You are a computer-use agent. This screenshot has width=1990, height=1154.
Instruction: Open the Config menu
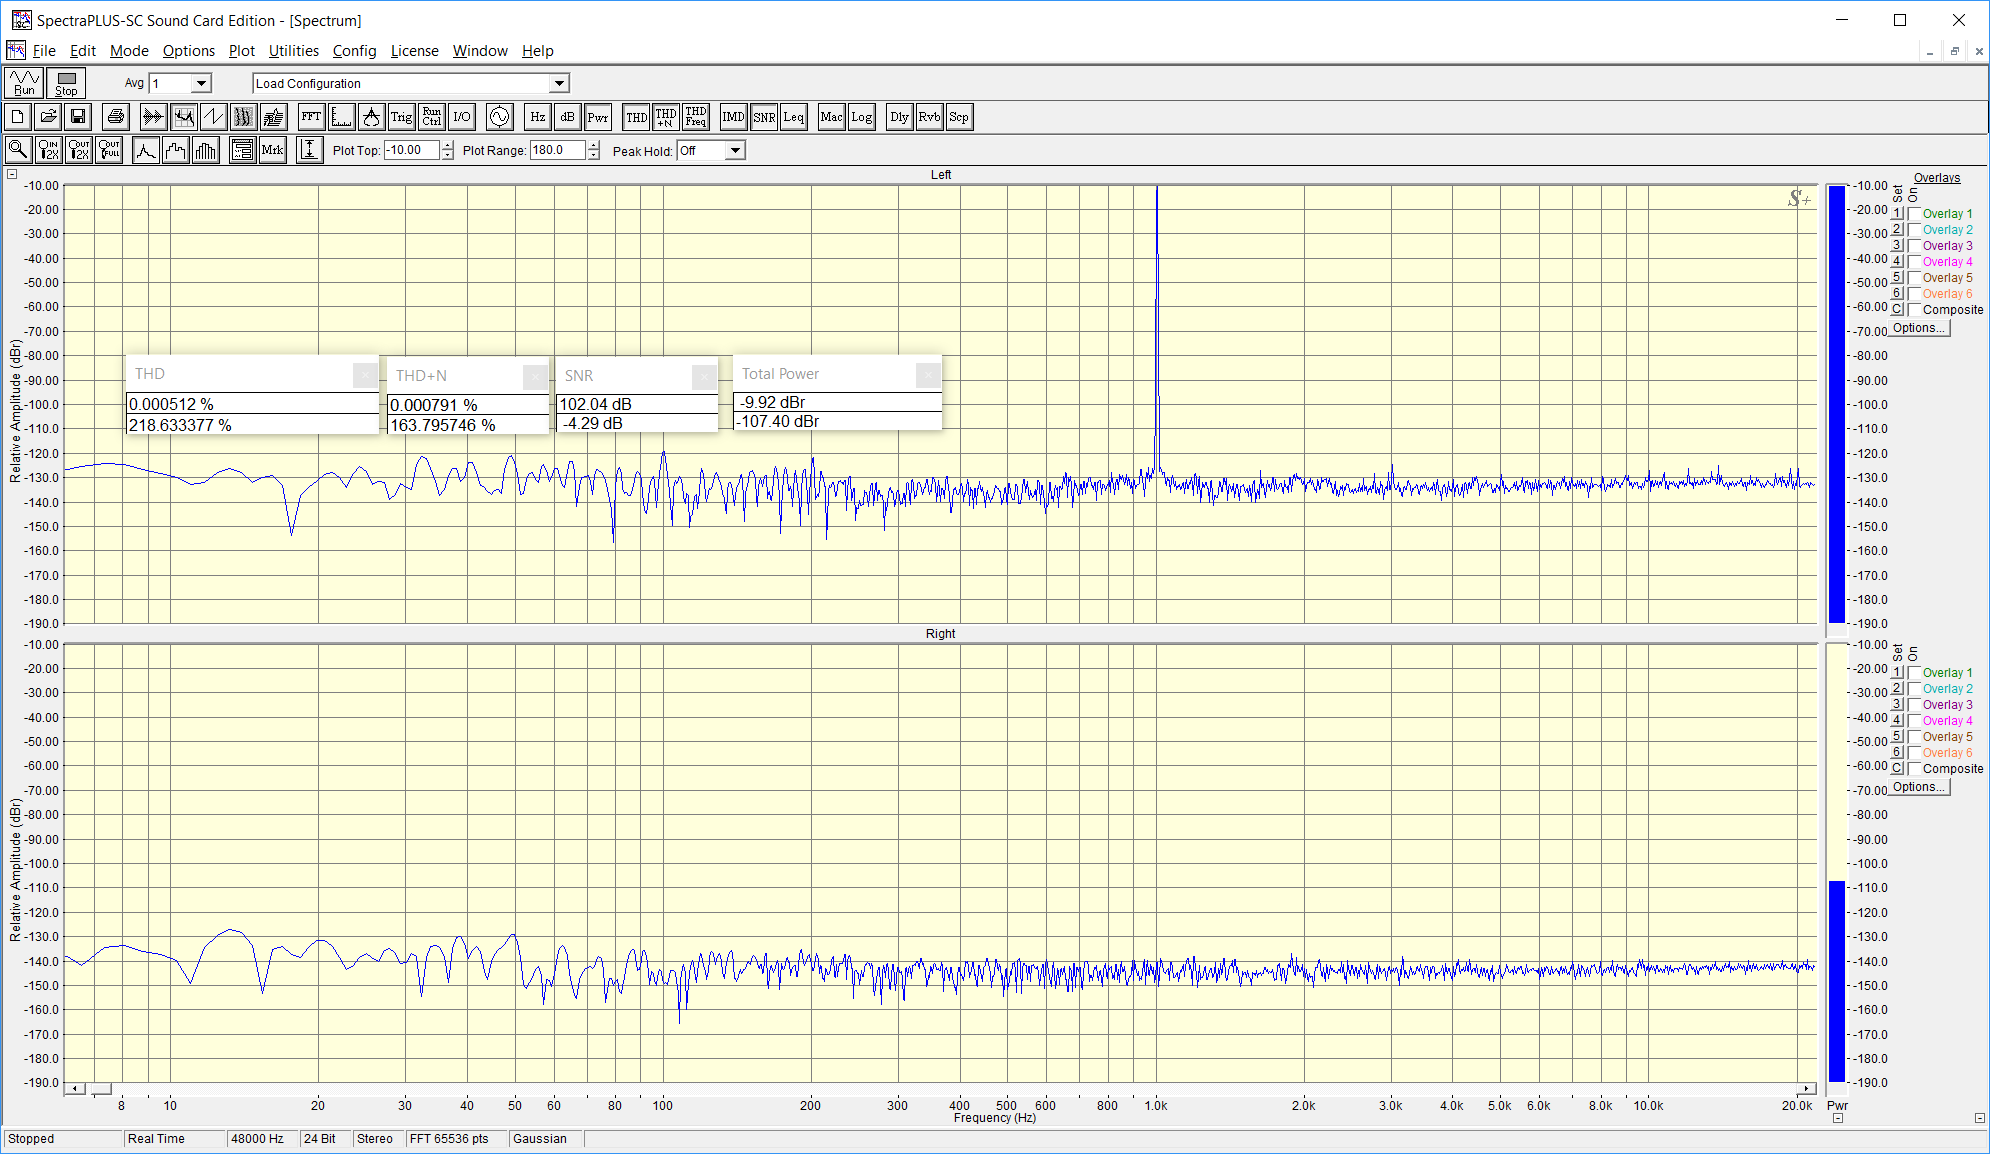(x=354, y=51)
